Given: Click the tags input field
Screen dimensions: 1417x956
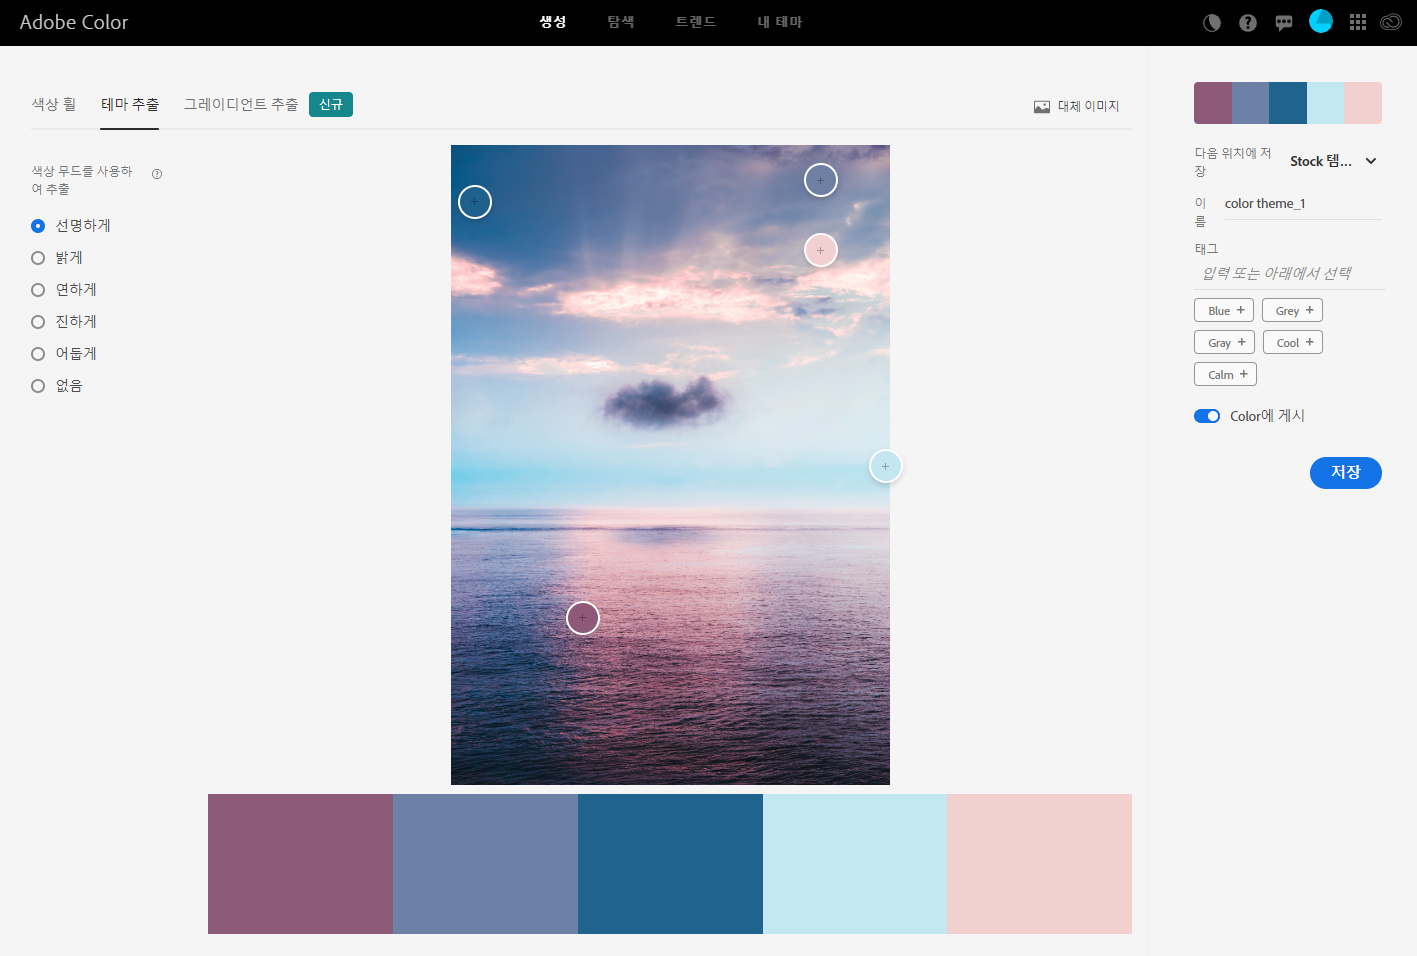Looking at the screenshot, I should pos(1290,273).
